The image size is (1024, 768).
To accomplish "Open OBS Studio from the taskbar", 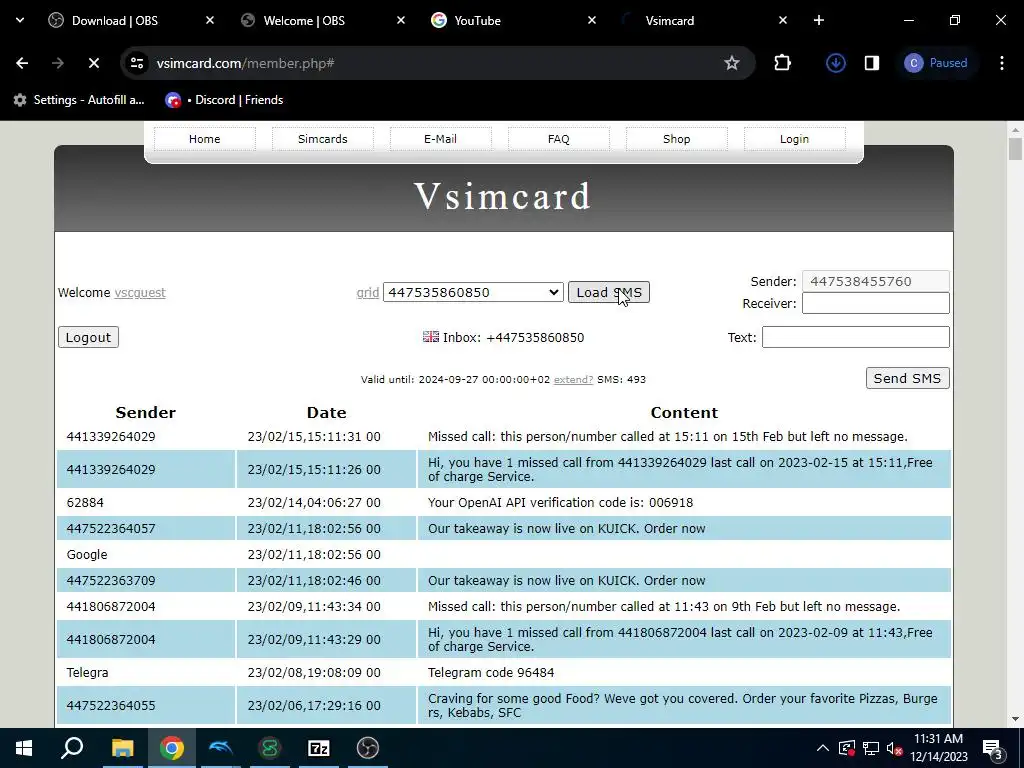I will (x=368, y=748).
